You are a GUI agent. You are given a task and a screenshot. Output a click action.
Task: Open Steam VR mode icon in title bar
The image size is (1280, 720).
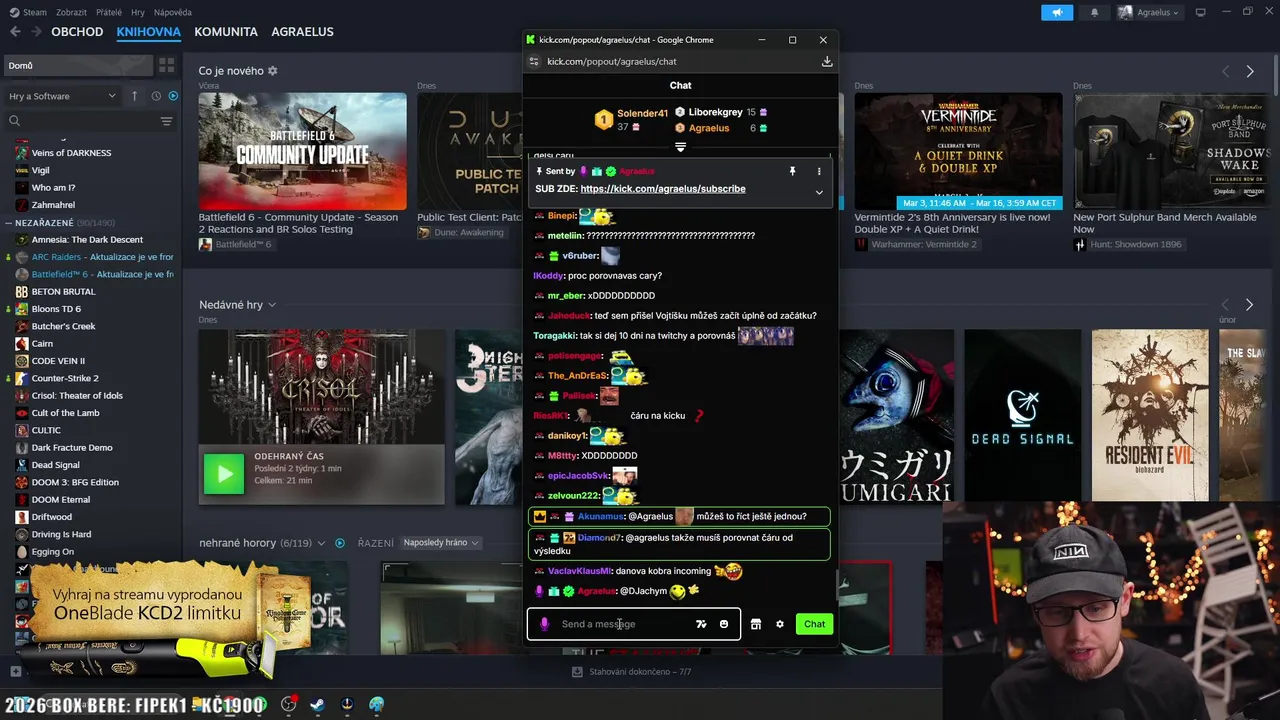(x=1201, y=12)
